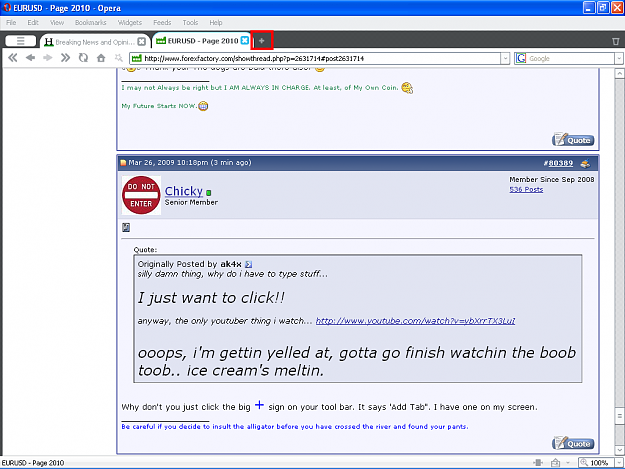Click the forexfactory site icon in address bar
The image size is (625, 469).
point(137,59)
